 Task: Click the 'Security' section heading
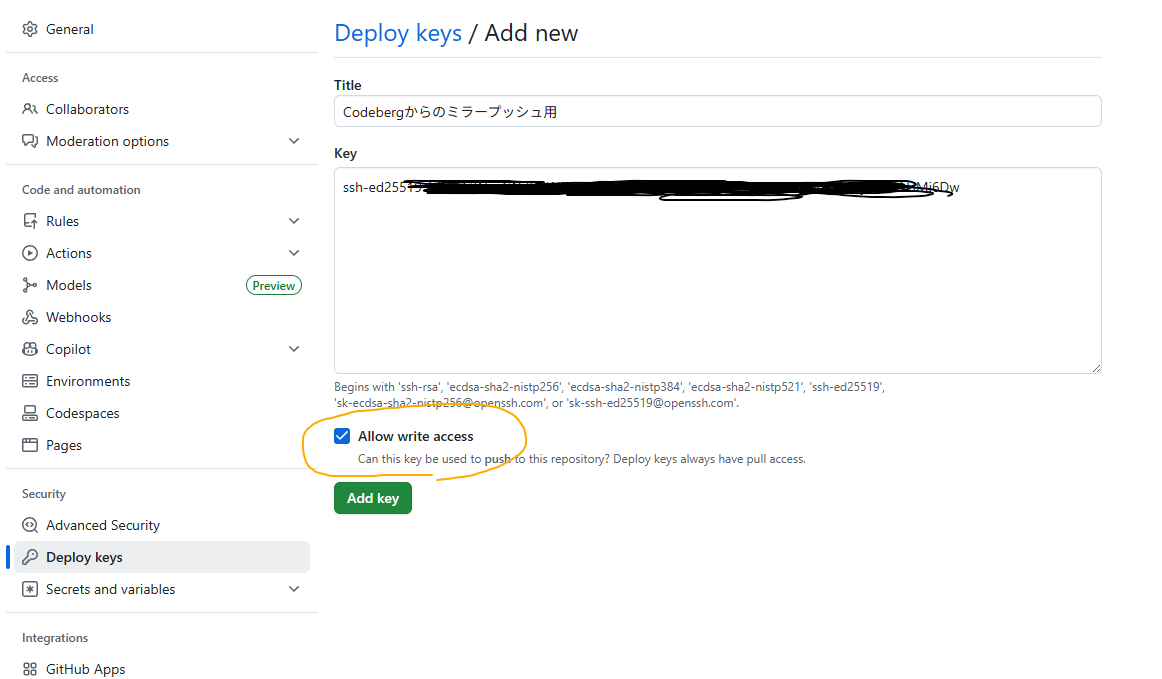(44, 494)
